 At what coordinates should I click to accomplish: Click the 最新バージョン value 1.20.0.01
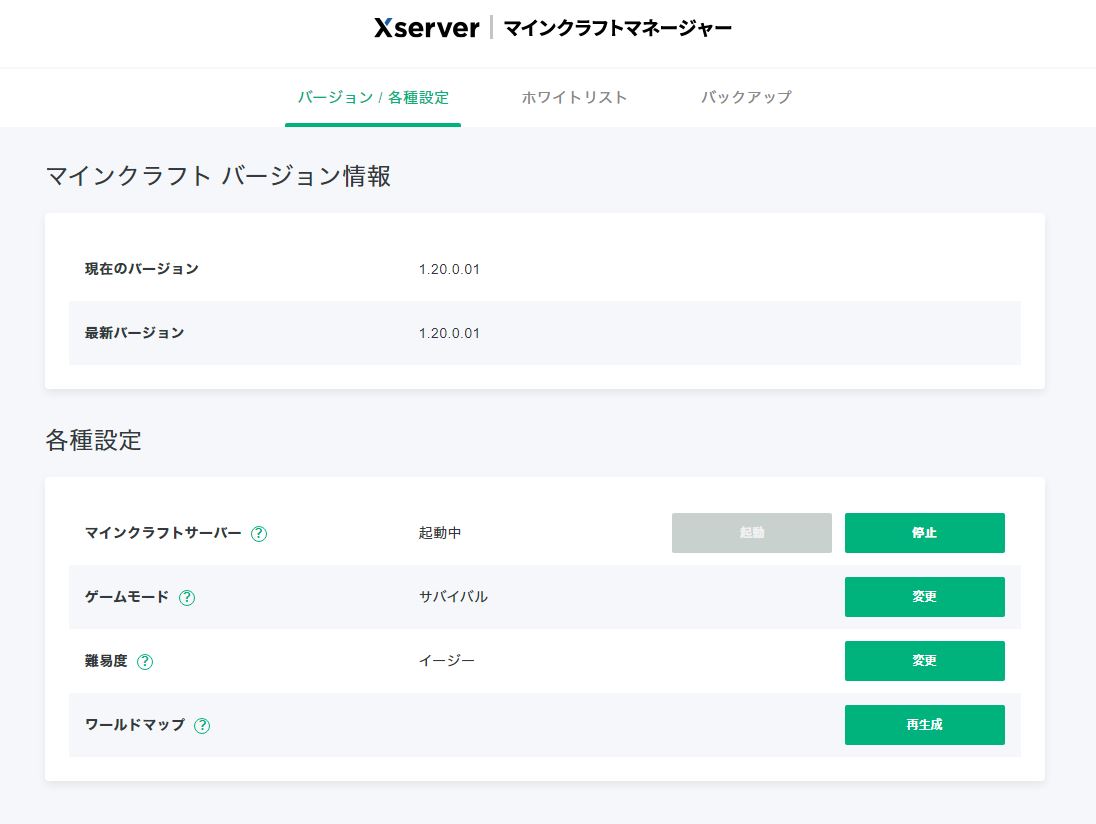pos(449,333)
